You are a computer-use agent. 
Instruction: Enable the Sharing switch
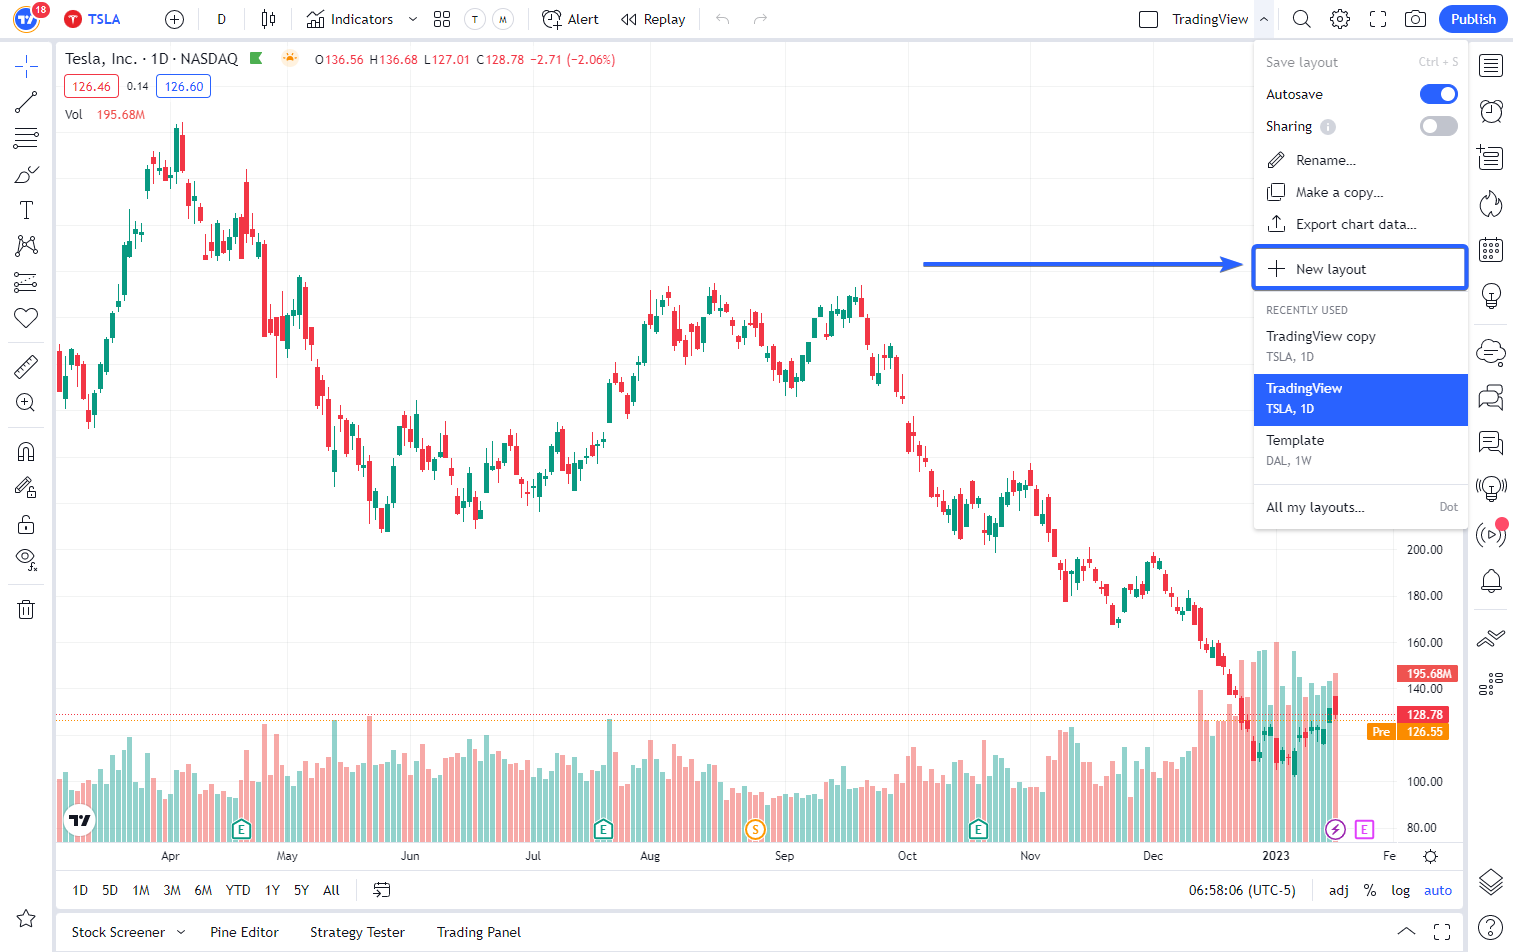1438,126
